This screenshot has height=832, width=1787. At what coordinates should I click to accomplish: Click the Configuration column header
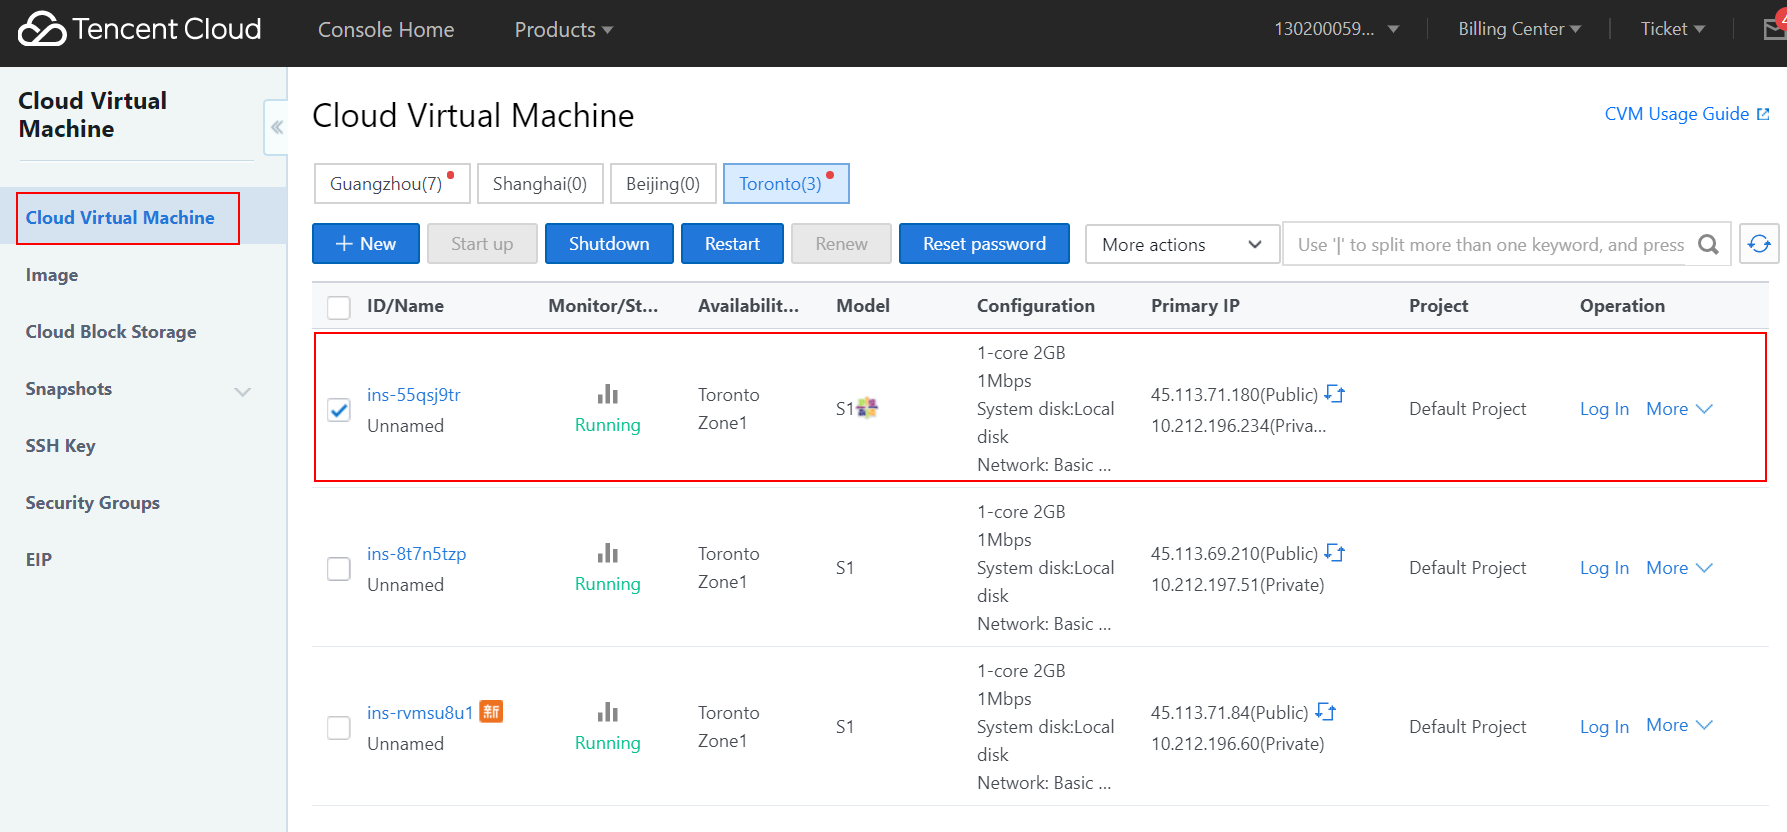click(1036, 306)
